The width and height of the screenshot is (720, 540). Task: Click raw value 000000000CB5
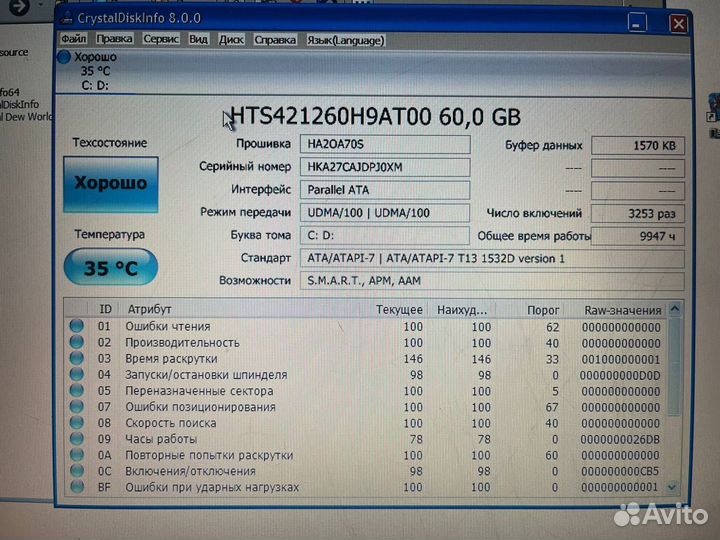coord(620,472)
